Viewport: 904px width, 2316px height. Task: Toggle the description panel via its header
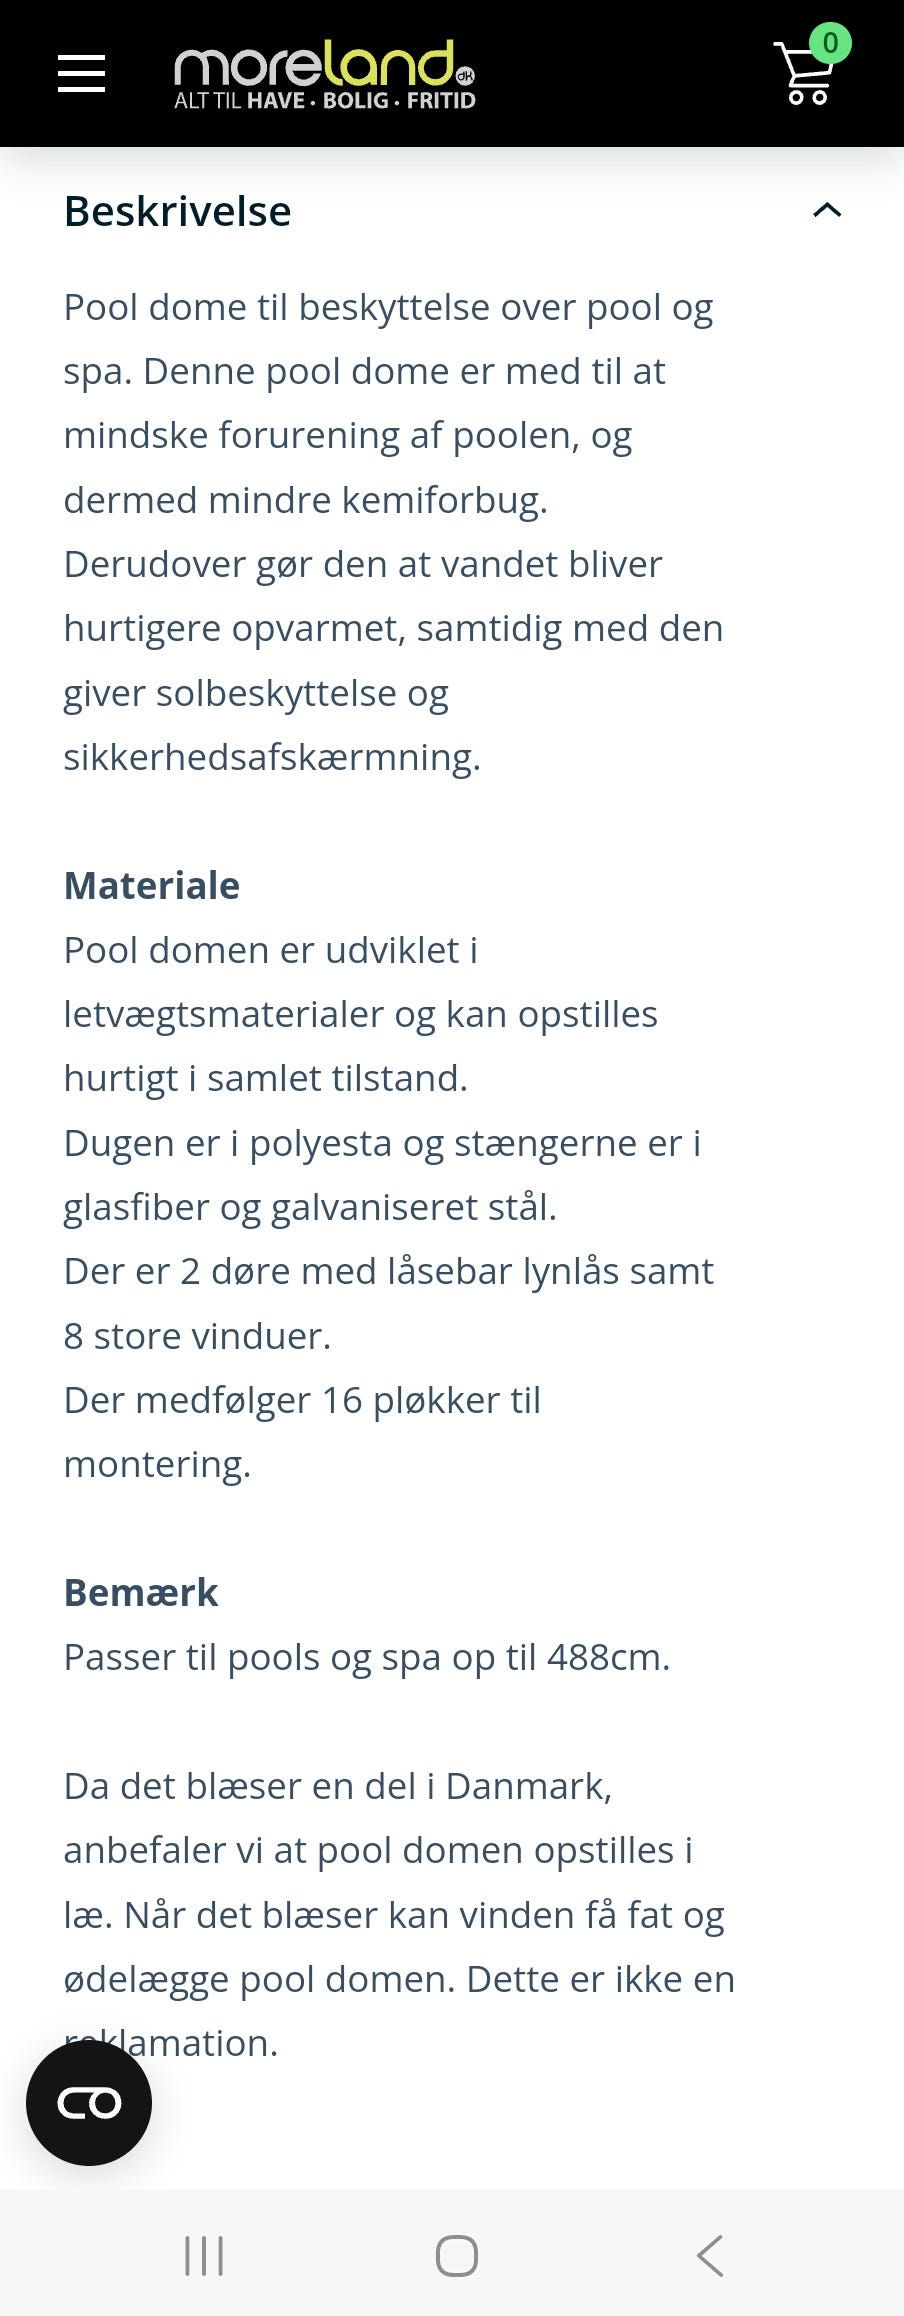pos(450,211)
